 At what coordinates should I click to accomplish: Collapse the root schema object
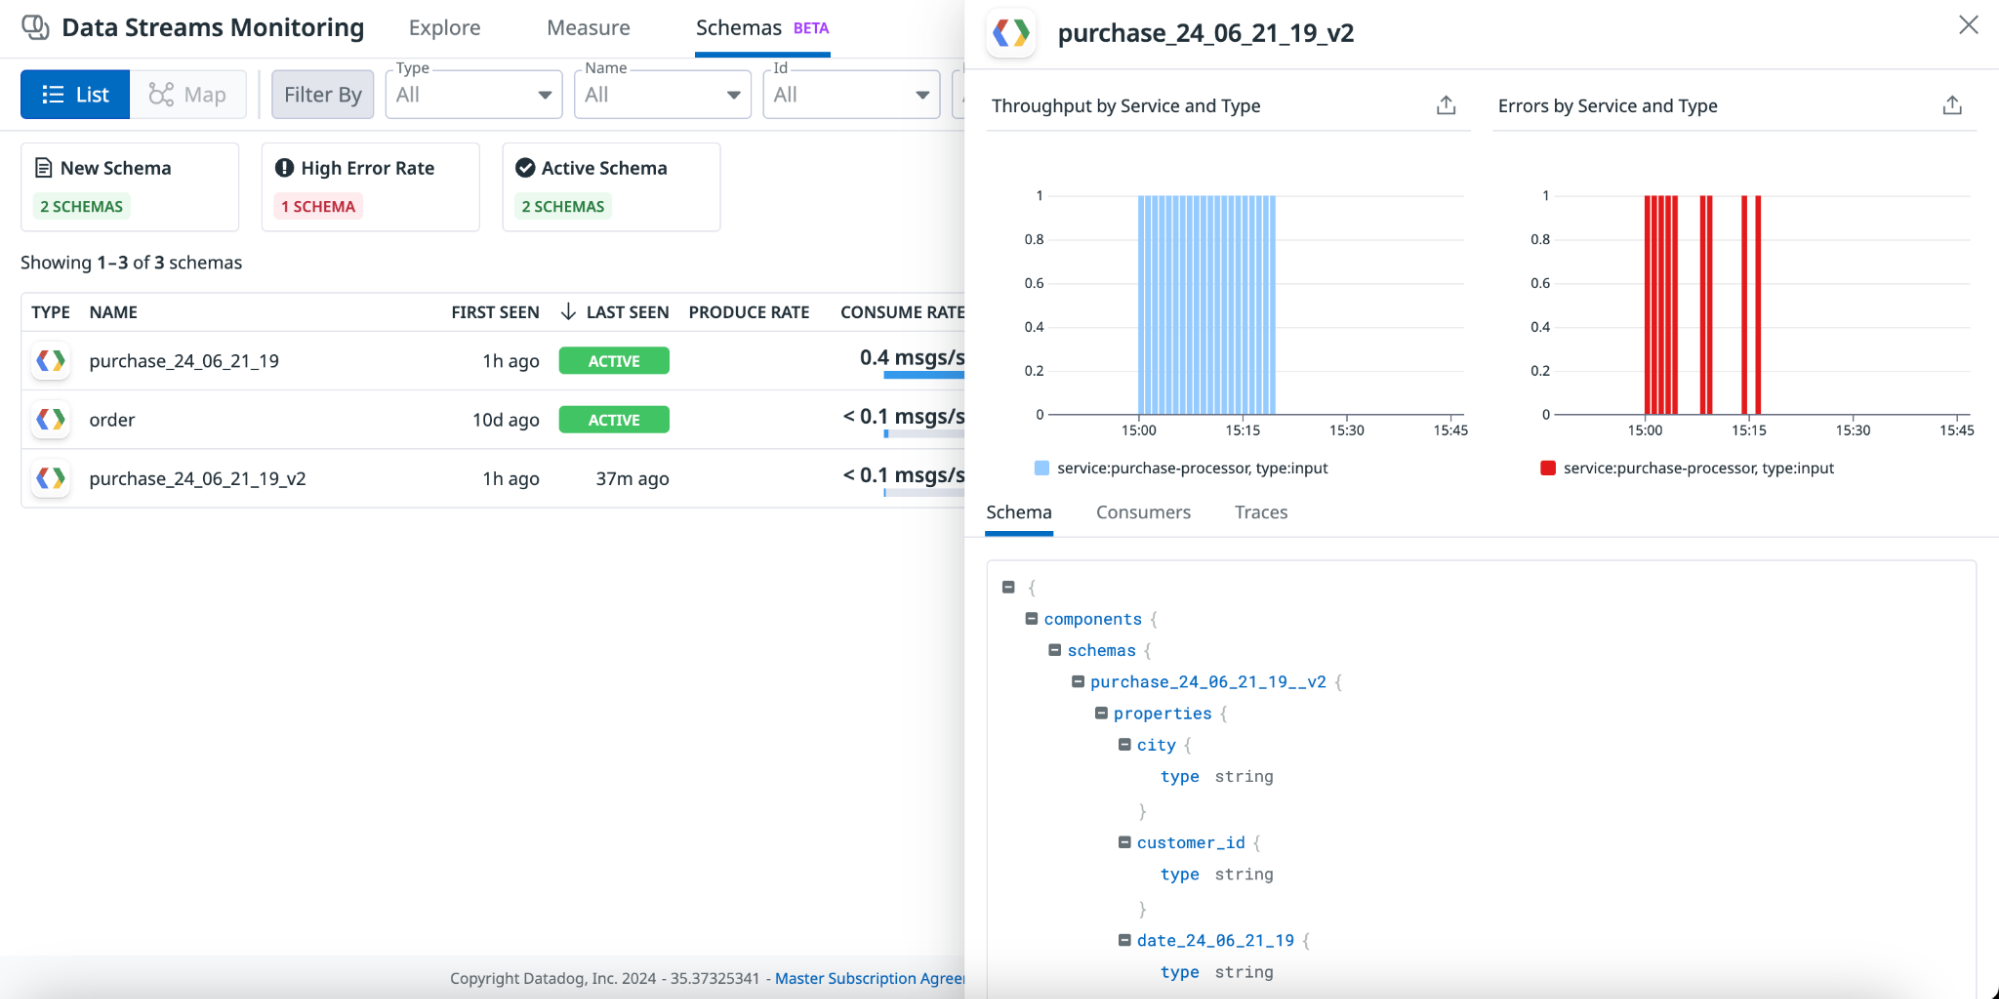point(1008,587)
